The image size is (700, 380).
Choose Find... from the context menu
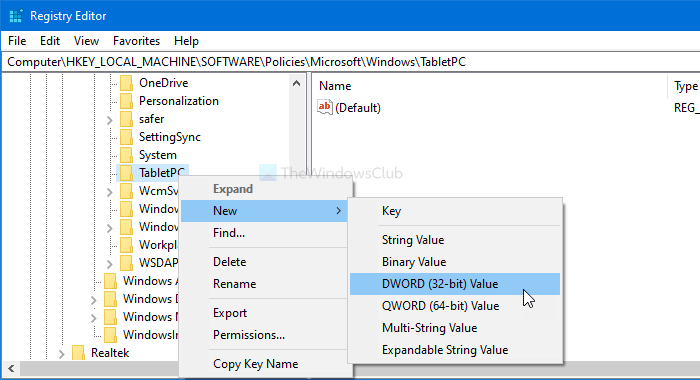point(264,233)
